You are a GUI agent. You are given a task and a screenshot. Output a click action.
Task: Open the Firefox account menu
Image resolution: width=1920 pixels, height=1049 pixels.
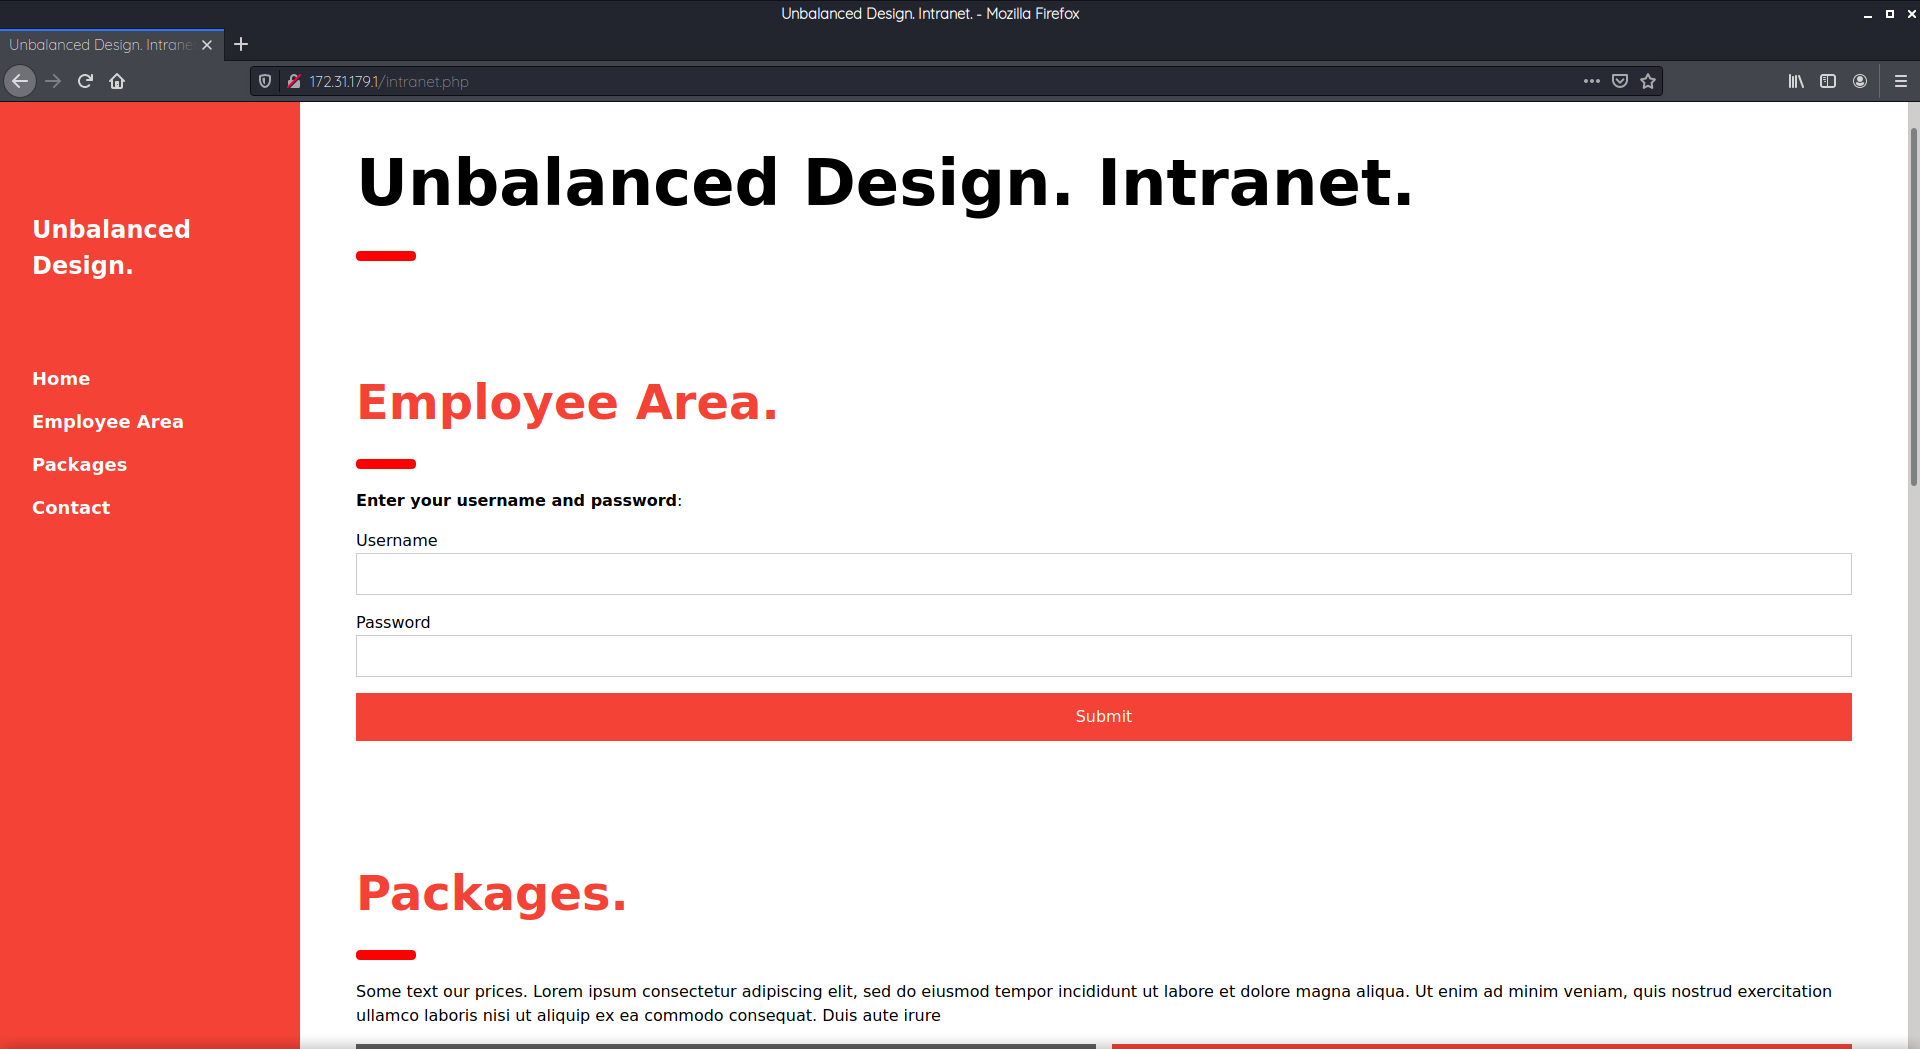[1861, 81]
